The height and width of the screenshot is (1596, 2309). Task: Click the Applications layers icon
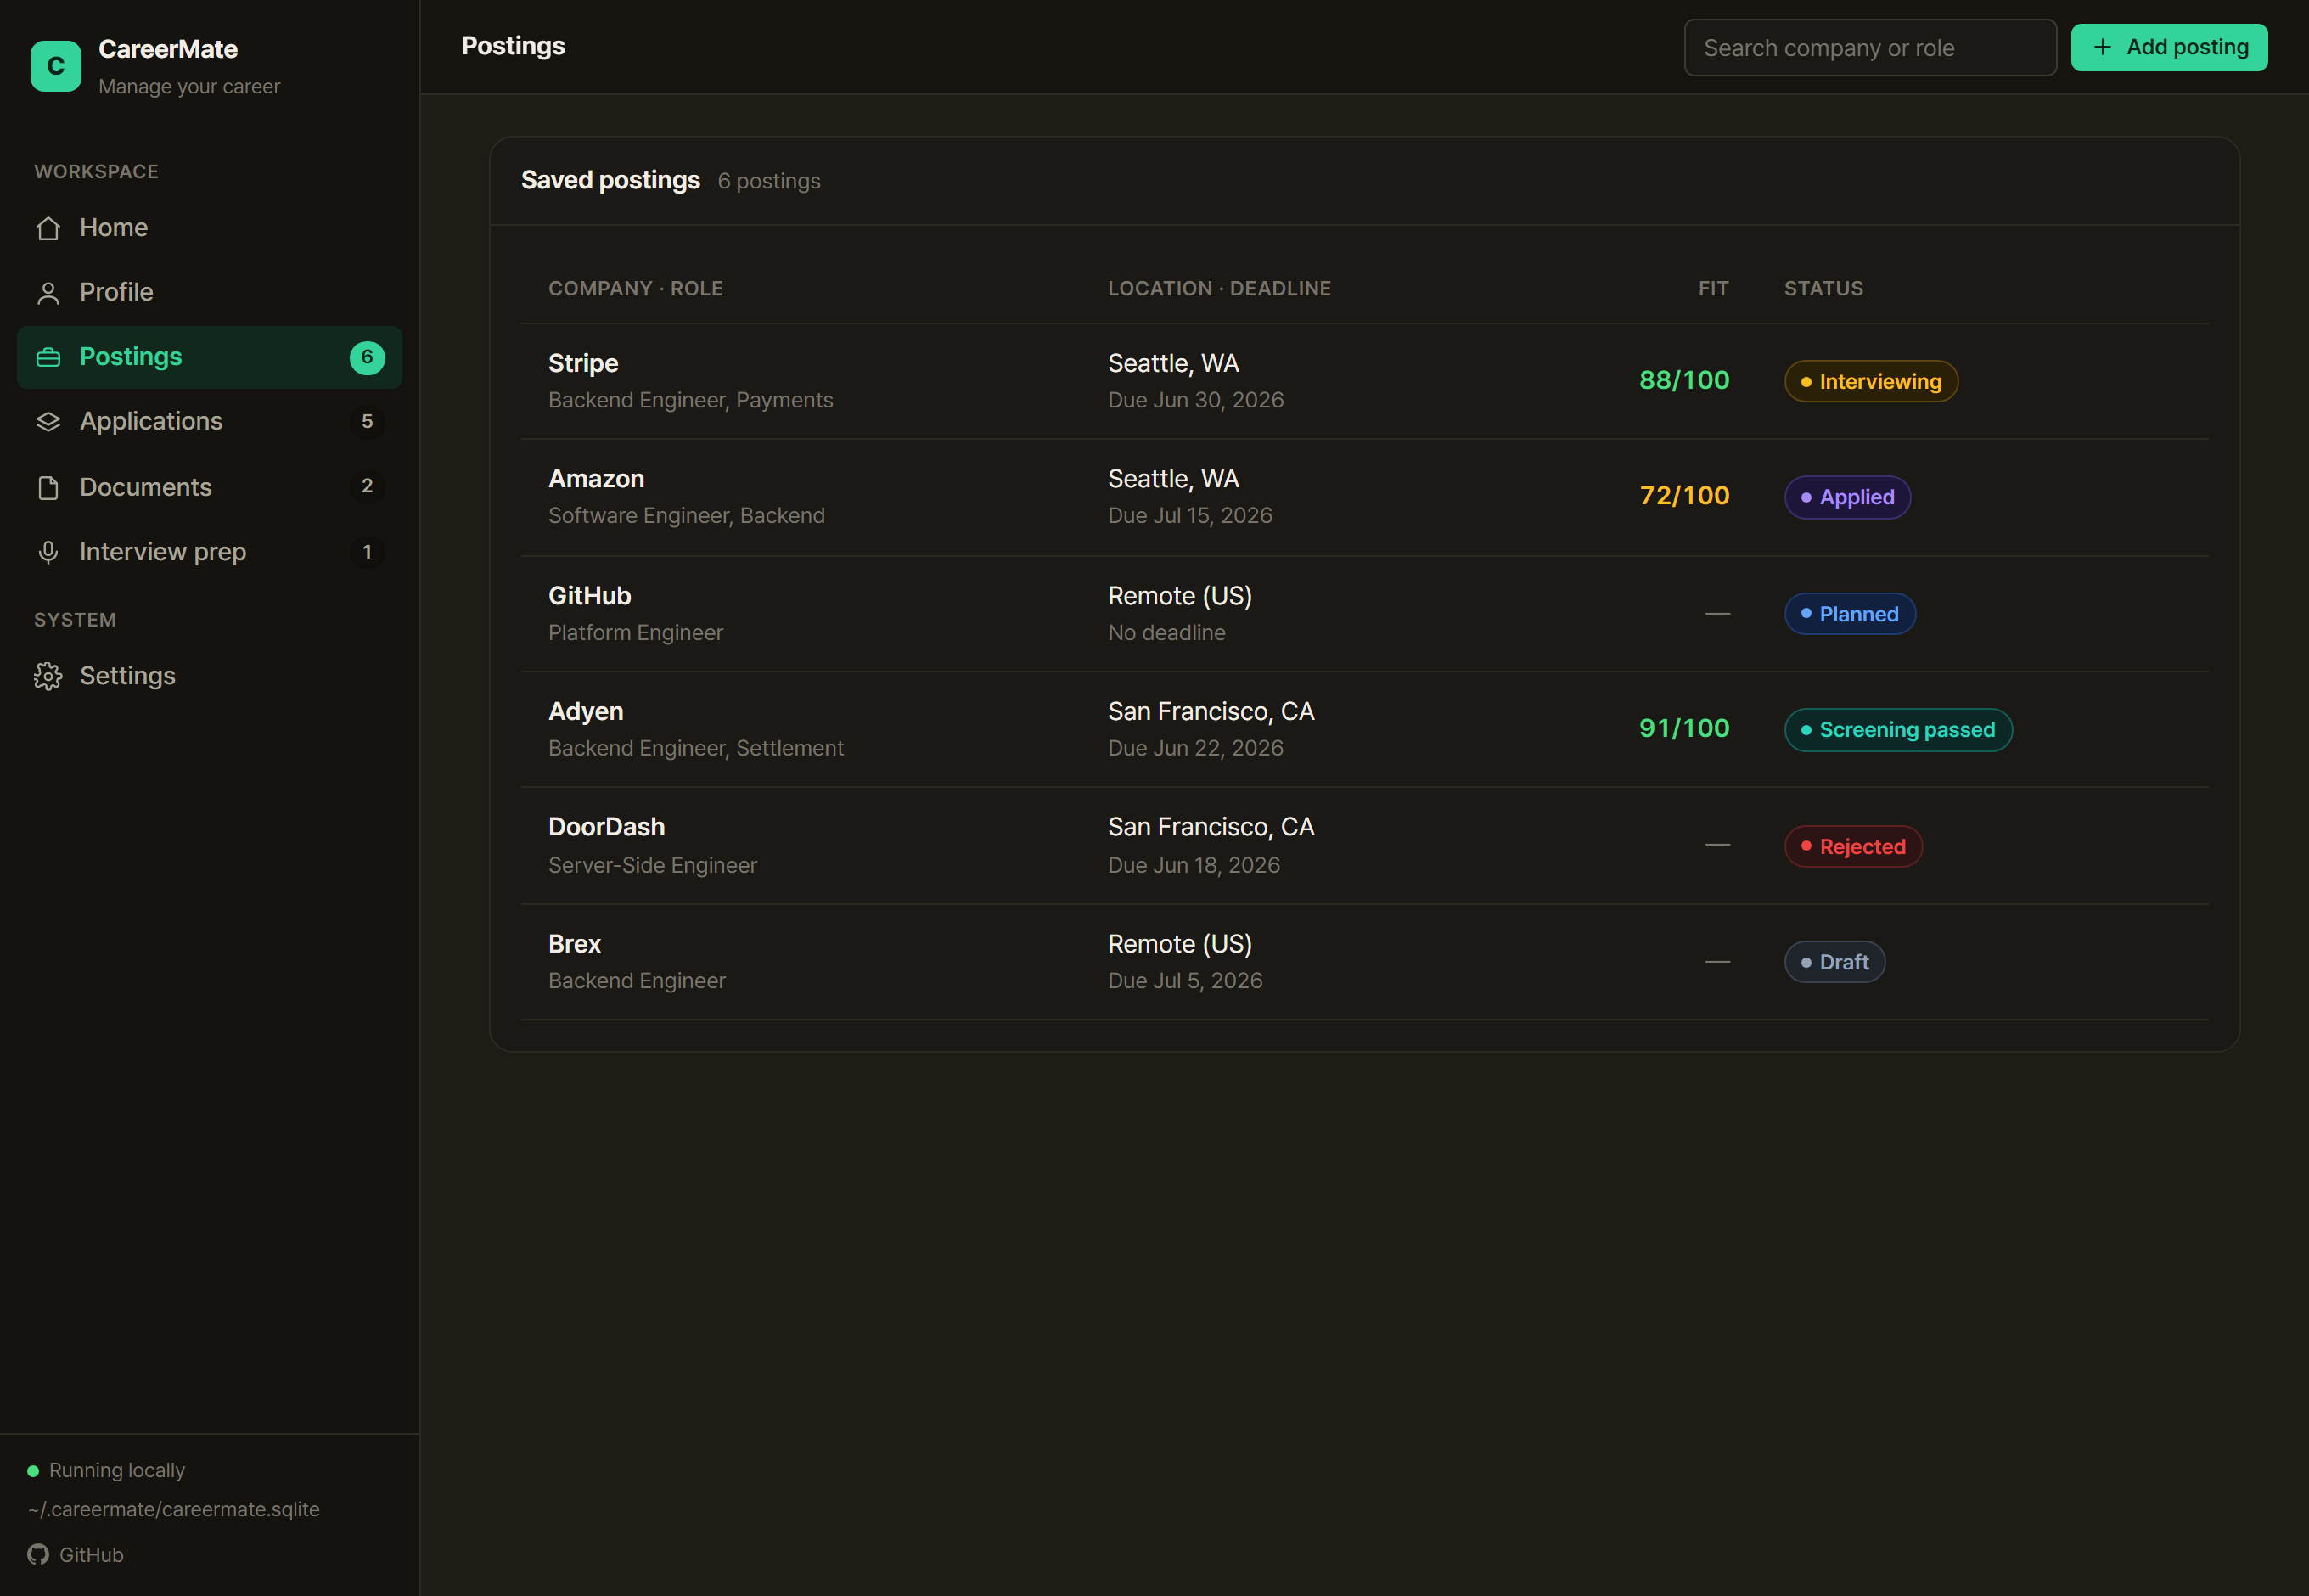tap(48, 422)
